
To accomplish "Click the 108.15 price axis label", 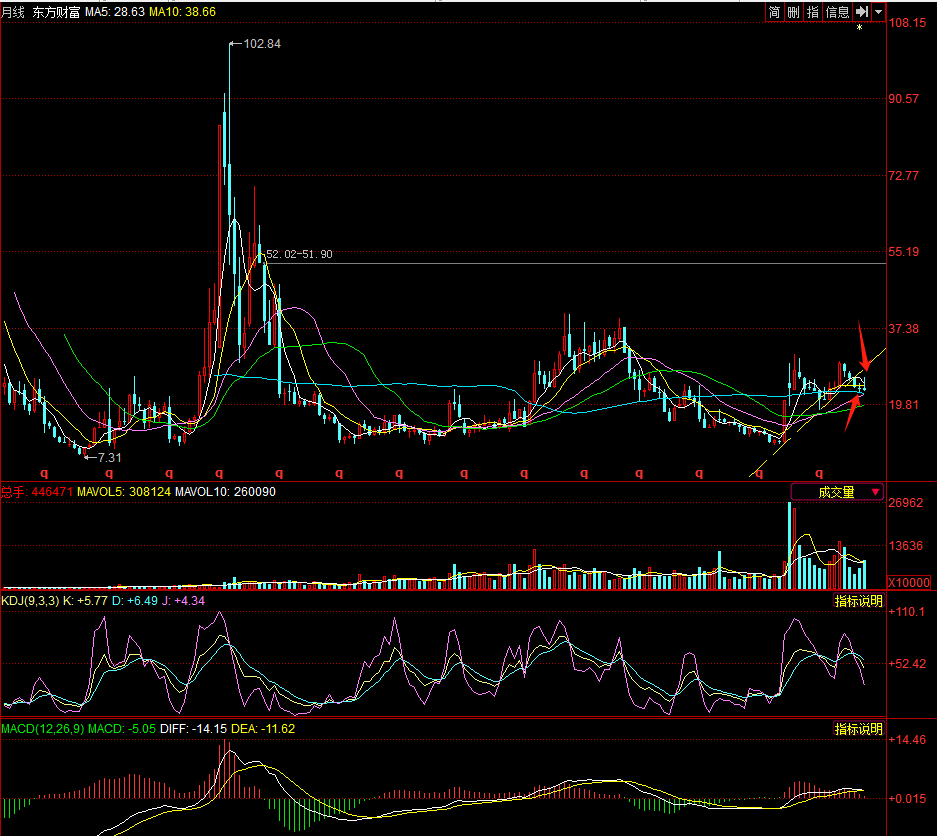I will point(907,23).
